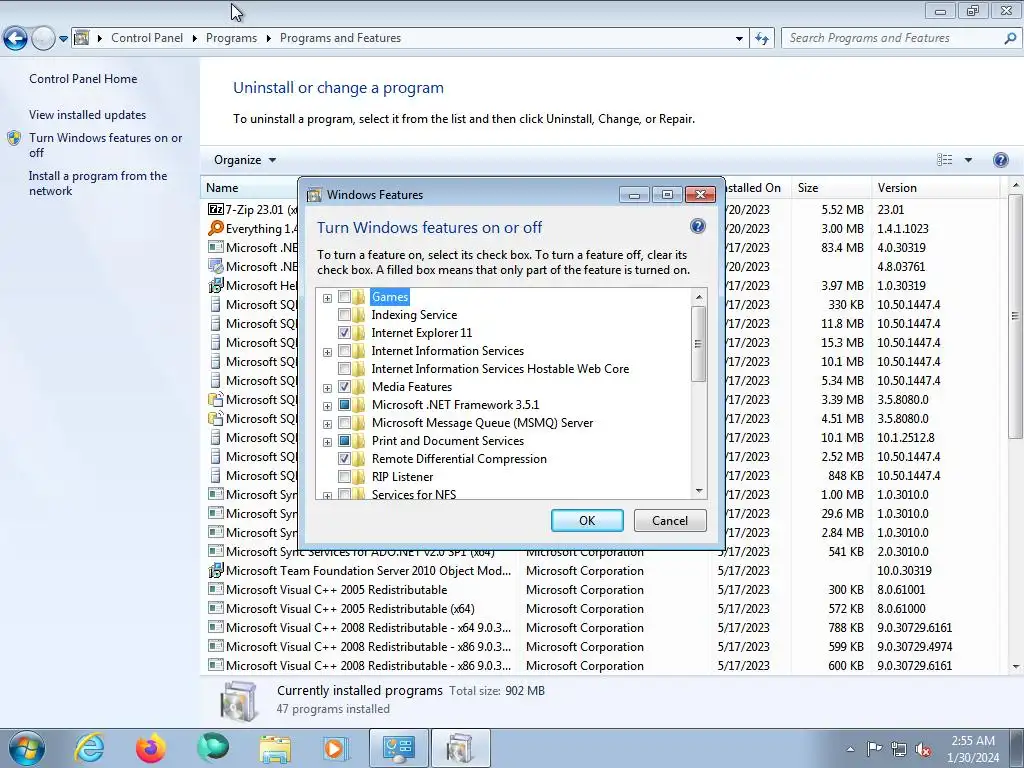This screenshot has width=1024, height=768.
Task: Click the network tray icon
Action: click(x=899, y=749)
